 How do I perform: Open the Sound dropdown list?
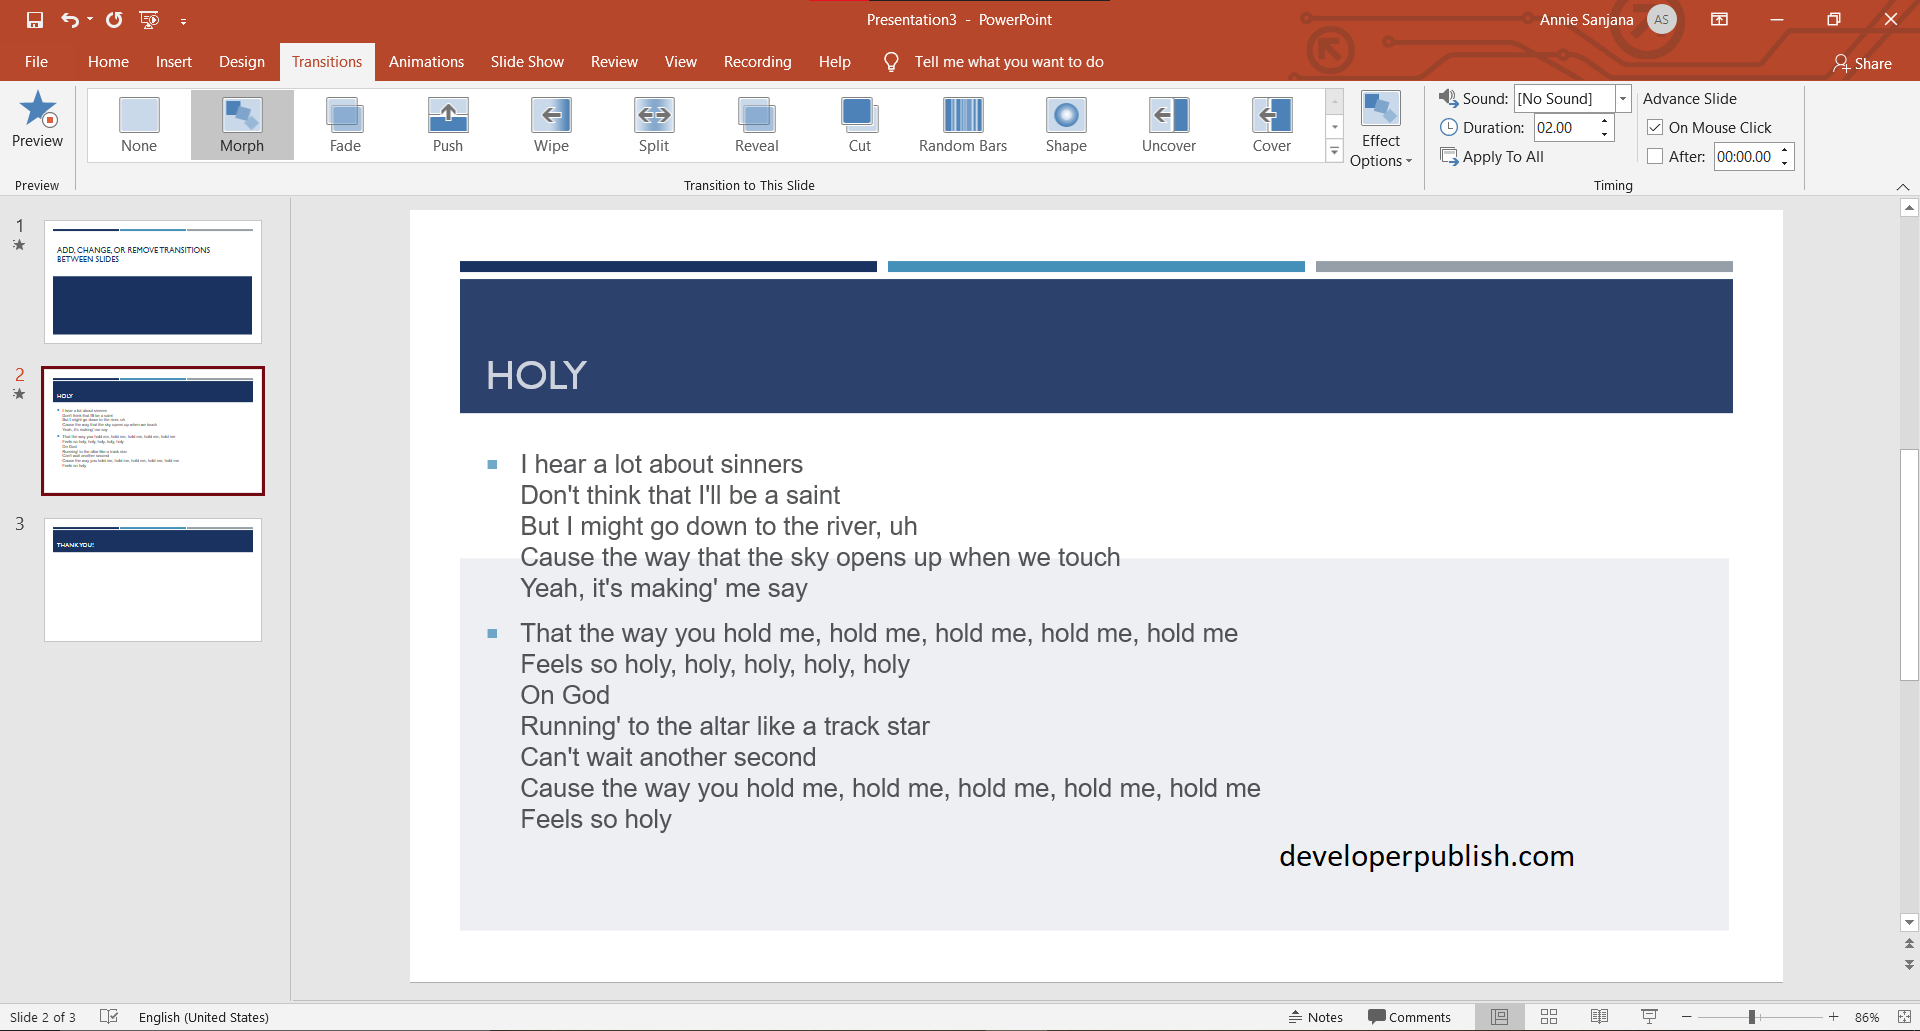tap(1623, 98)
